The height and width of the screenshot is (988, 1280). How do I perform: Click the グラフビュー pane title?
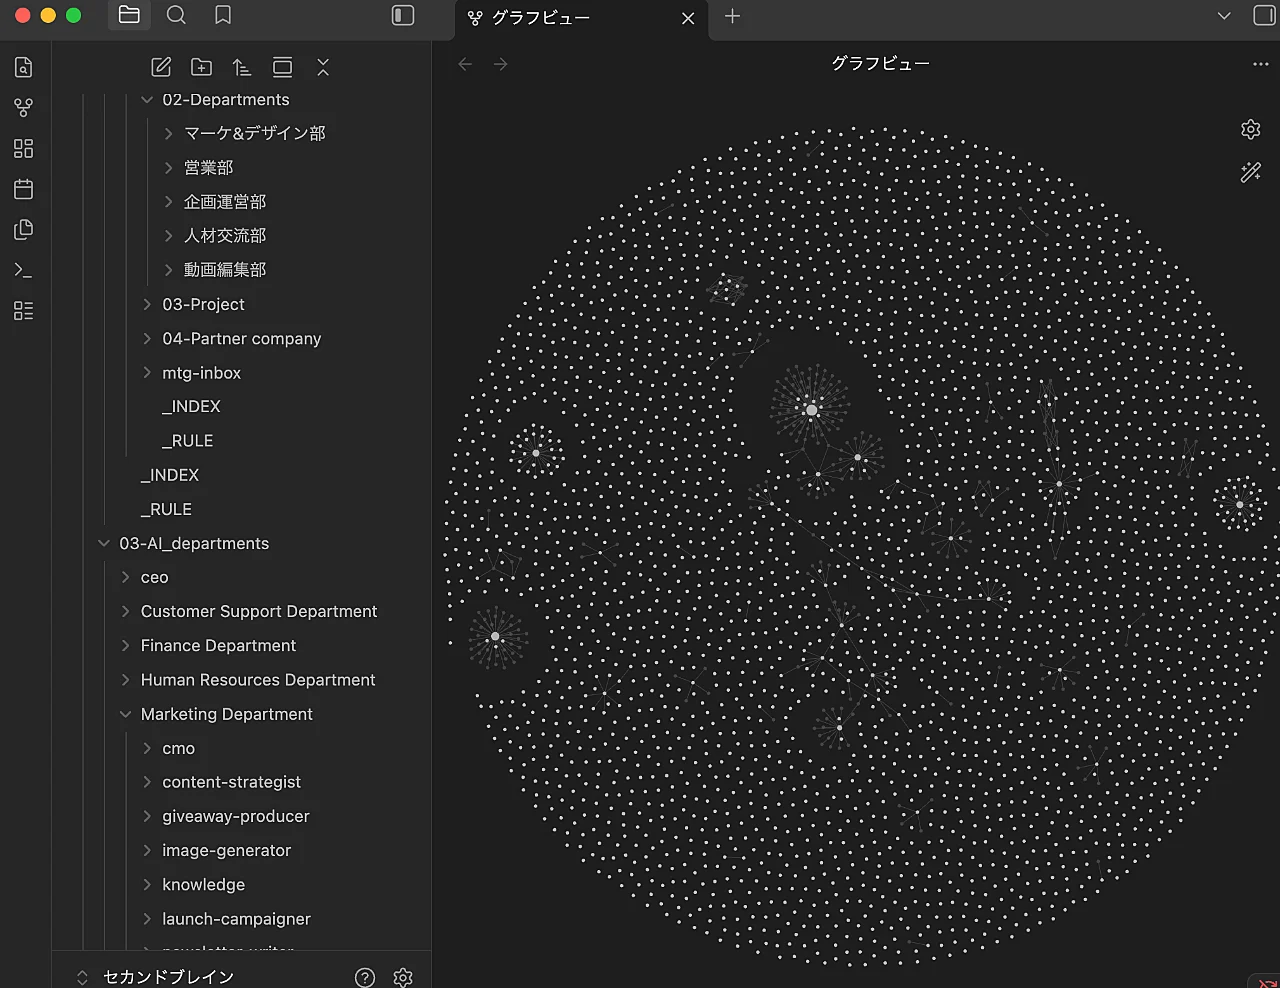point(880,64)
